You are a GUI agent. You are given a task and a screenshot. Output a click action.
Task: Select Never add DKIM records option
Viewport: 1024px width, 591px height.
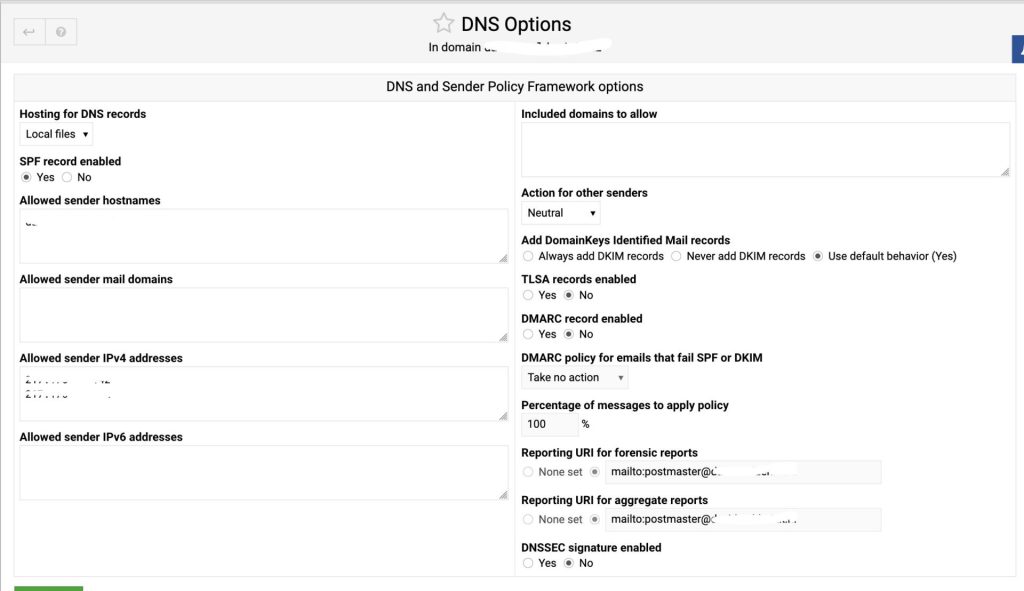click(x=676, y=256)
